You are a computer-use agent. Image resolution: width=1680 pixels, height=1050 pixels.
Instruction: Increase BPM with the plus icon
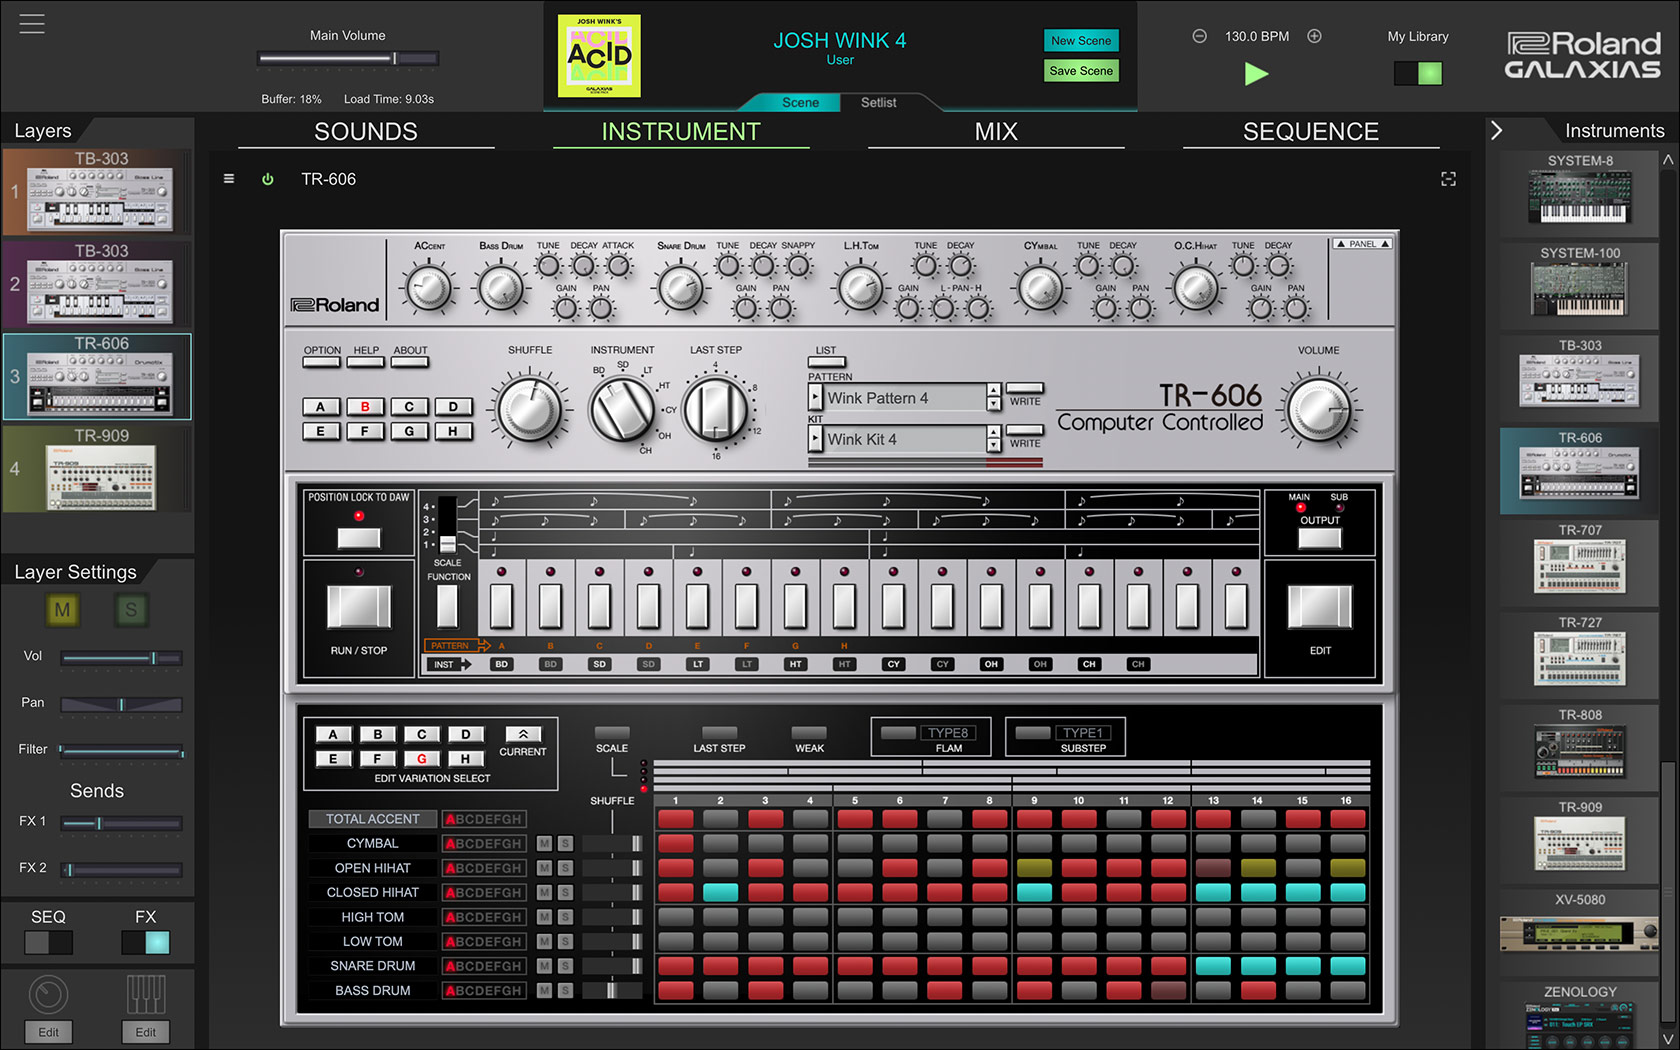coord(1314,36)
